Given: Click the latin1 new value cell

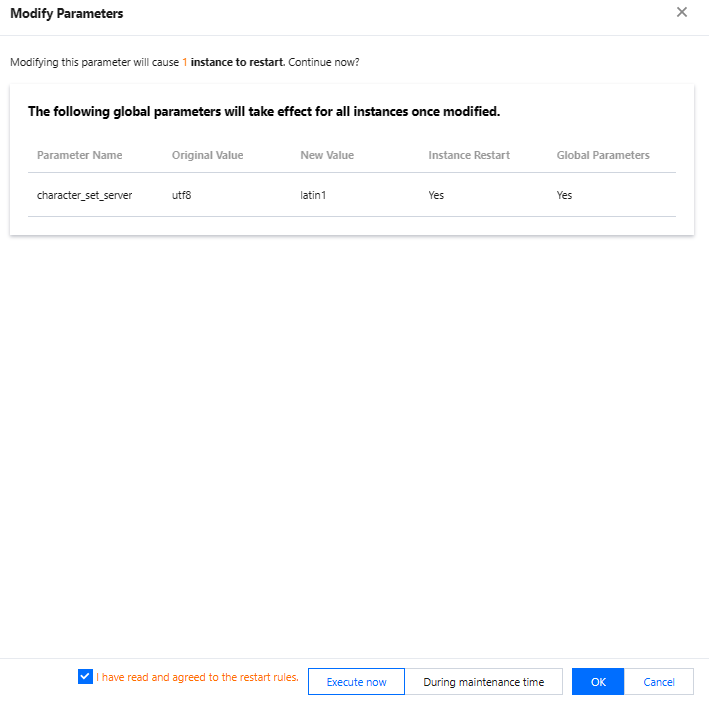Looking at the screenshot, I should (x=313, y=195).
